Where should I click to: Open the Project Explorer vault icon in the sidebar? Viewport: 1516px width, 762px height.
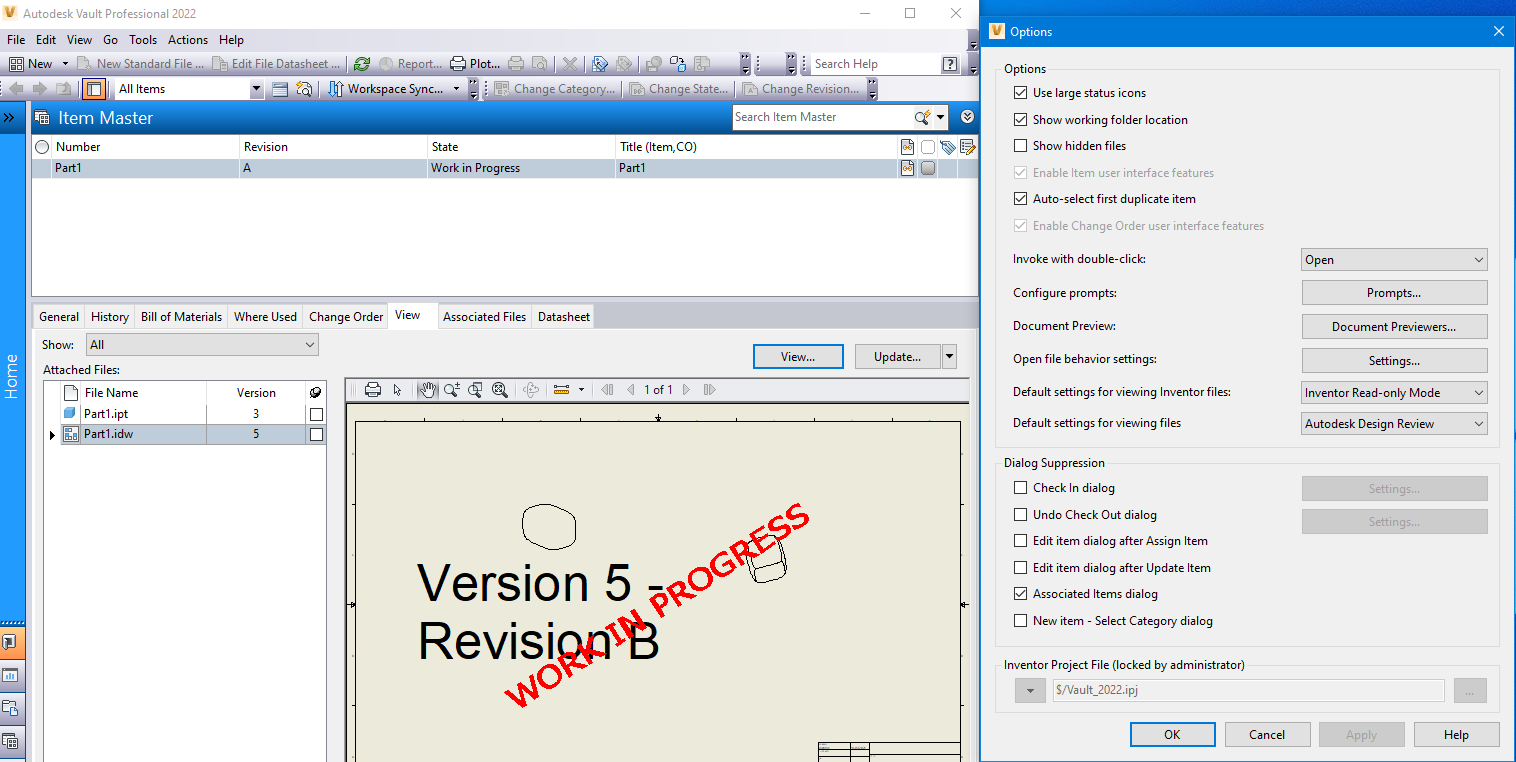click(11, 642)
